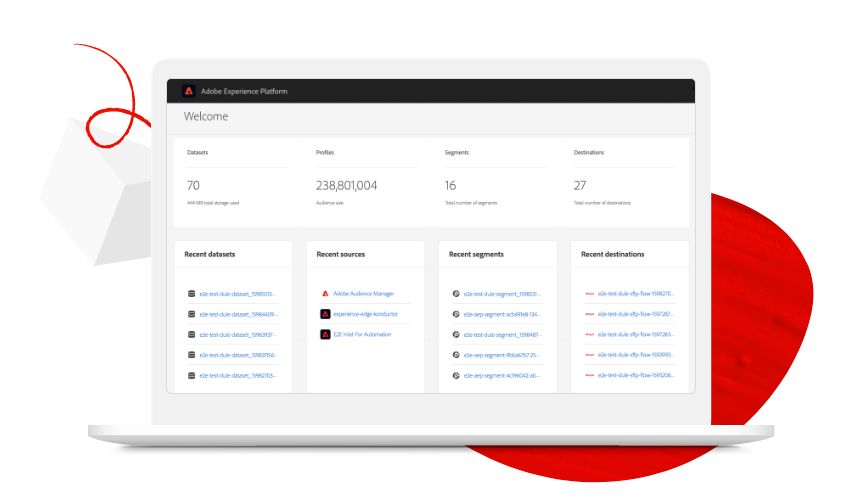This screenshot has width=860, height=504.
Task: Click the Total number of segments caption
Action: pyautogui.click(x=471, y=203)
